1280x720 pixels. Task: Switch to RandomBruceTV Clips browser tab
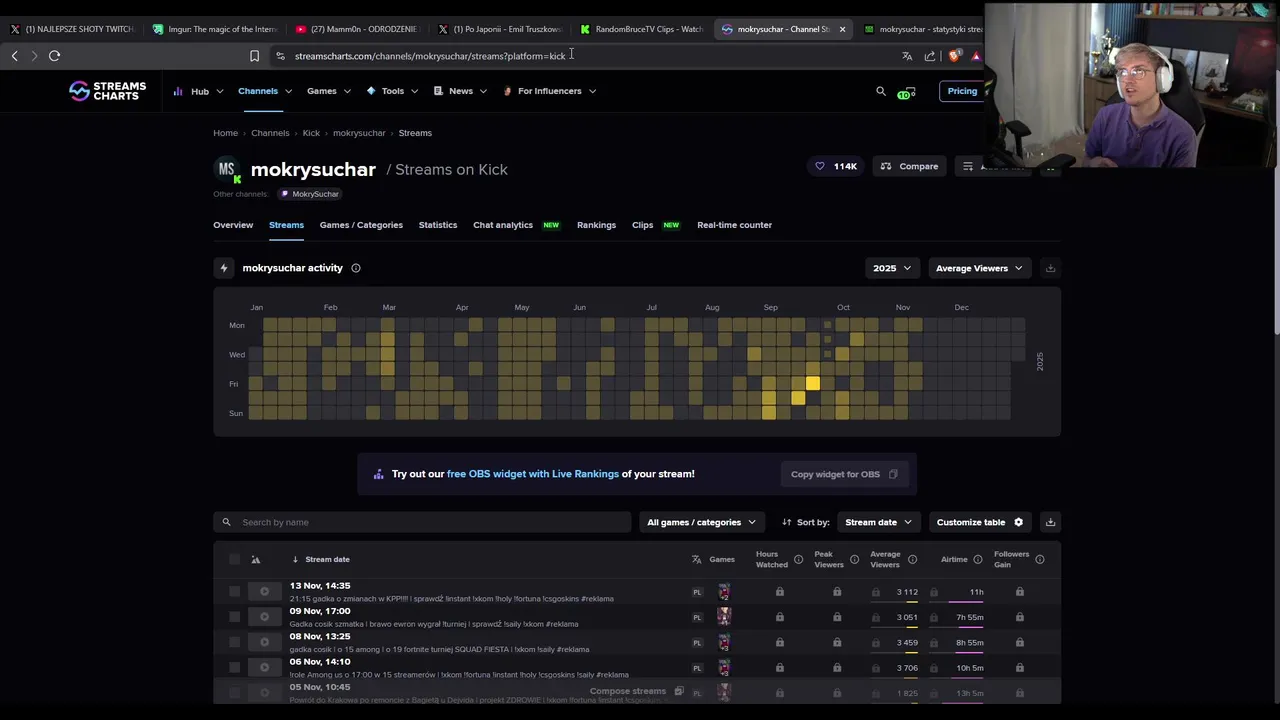tap(642, 29)
